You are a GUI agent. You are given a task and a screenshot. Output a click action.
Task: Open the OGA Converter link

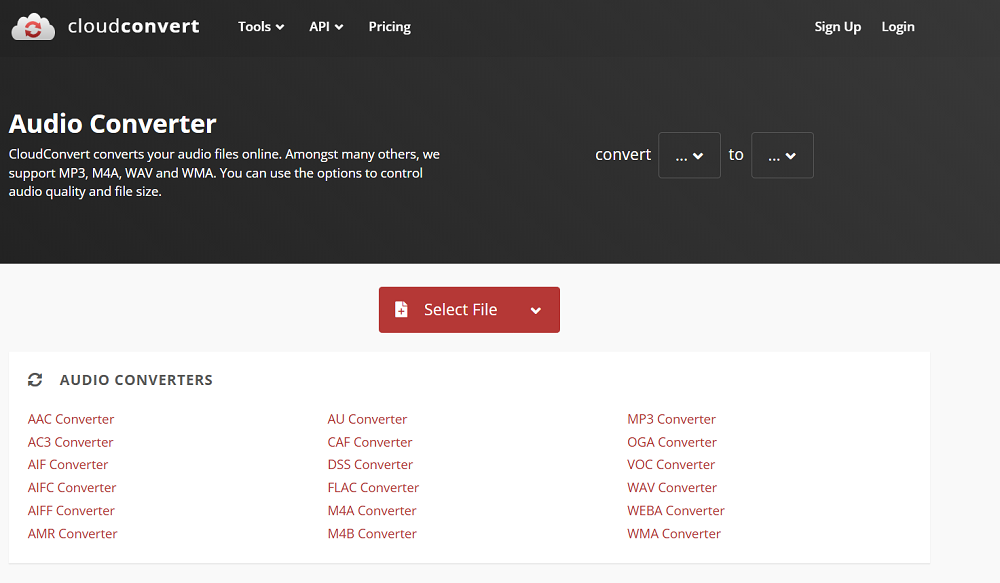pyautogui.click(x=672, y=442)
